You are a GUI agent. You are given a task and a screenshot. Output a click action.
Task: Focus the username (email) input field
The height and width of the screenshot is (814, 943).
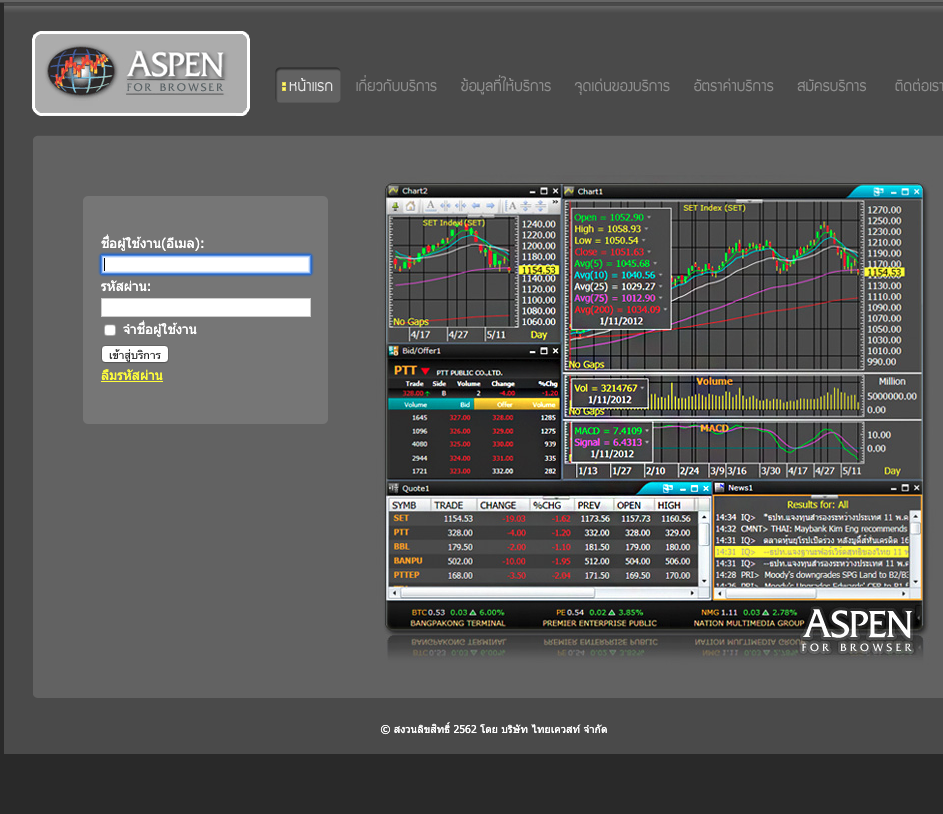coord(206,265)
